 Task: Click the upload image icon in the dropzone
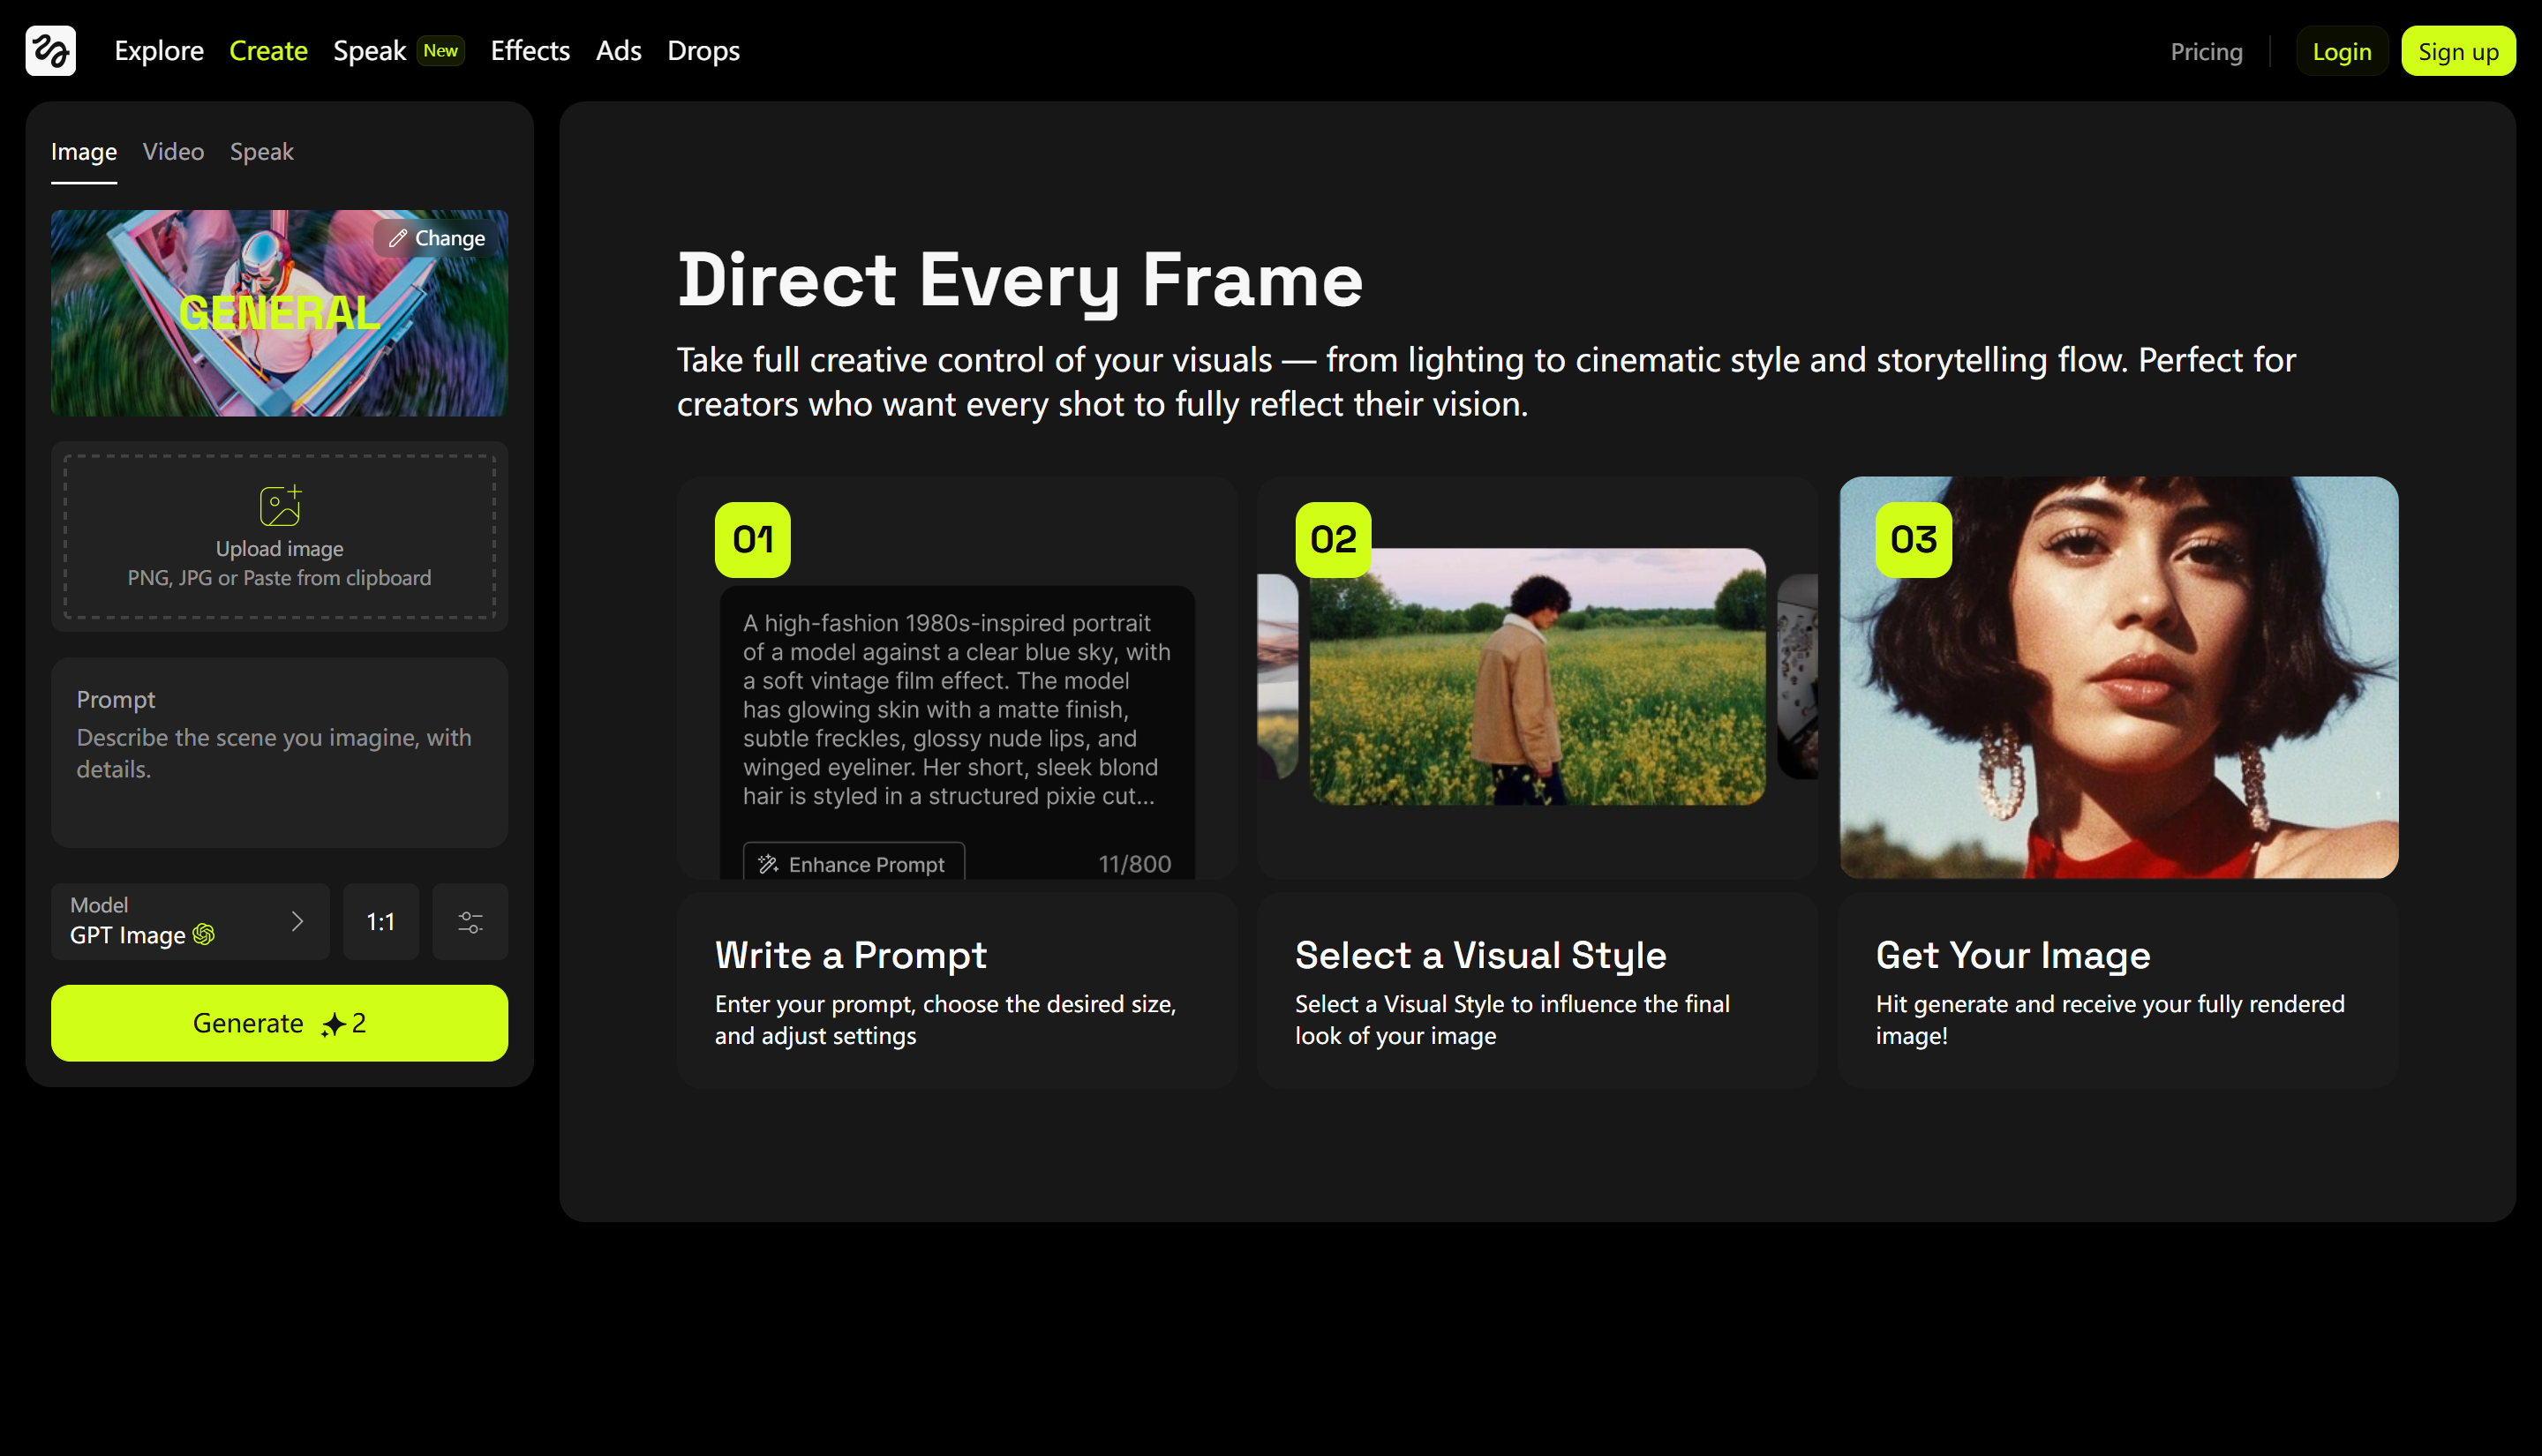(x=279, y=505)
